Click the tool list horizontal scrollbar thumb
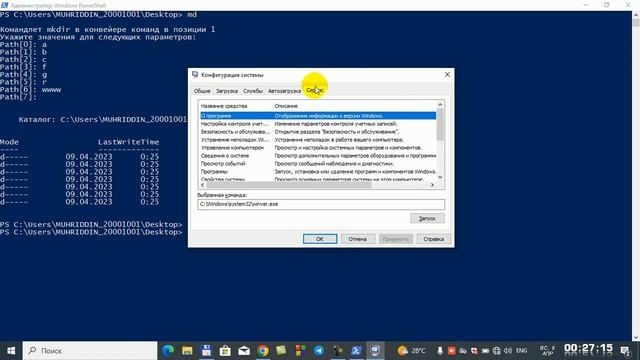 coord(289,185)
